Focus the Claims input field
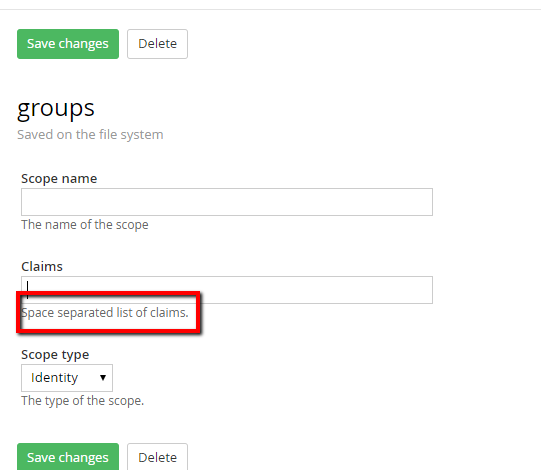 tap(227, 290)
